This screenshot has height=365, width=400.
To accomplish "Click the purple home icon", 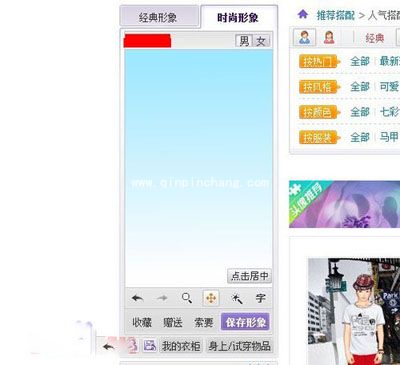I will click(303, 14).
